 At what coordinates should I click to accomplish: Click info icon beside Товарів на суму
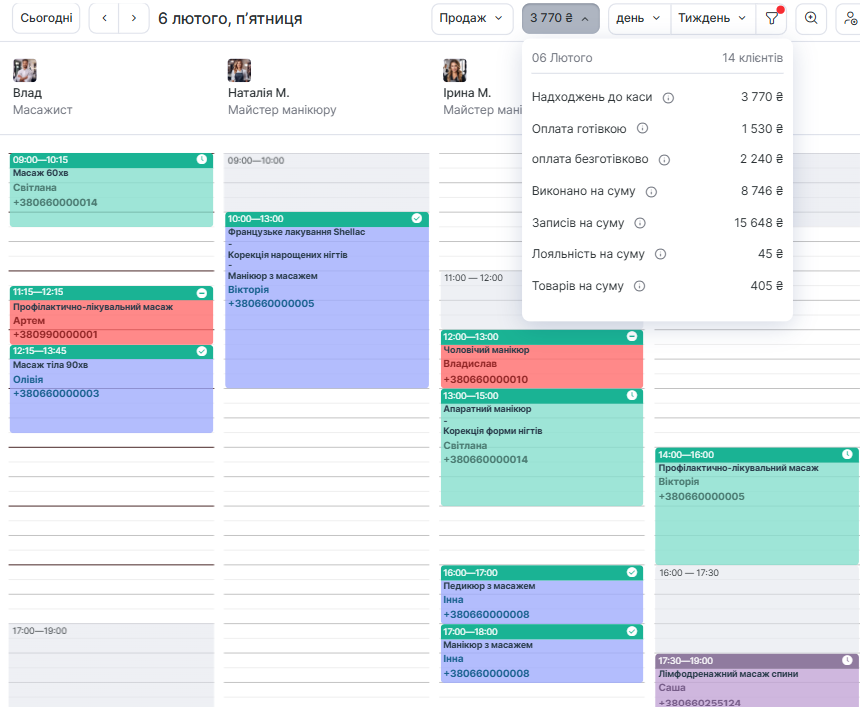(640, 286)
